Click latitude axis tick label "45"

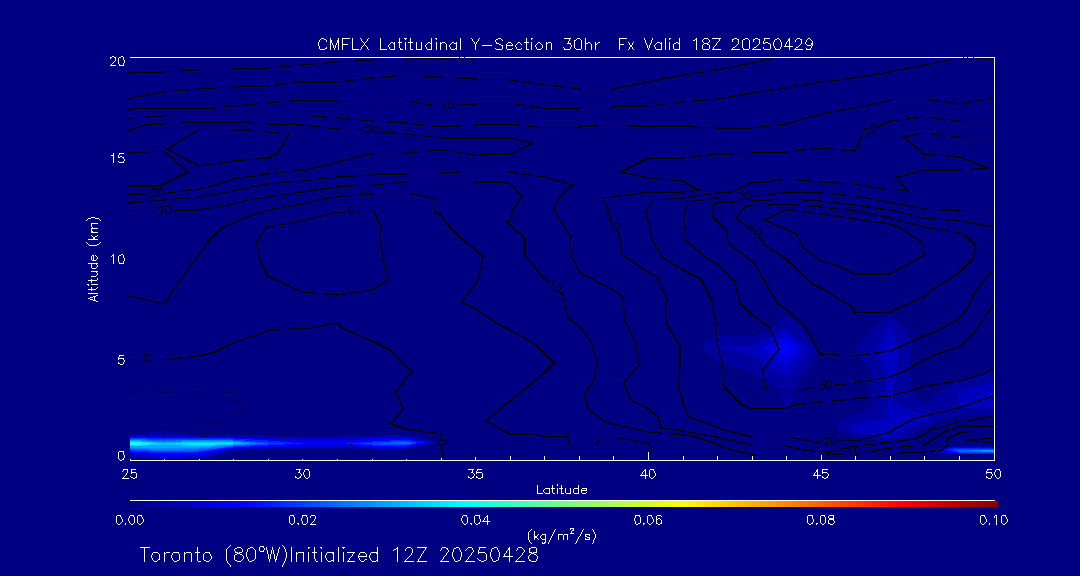821,473
